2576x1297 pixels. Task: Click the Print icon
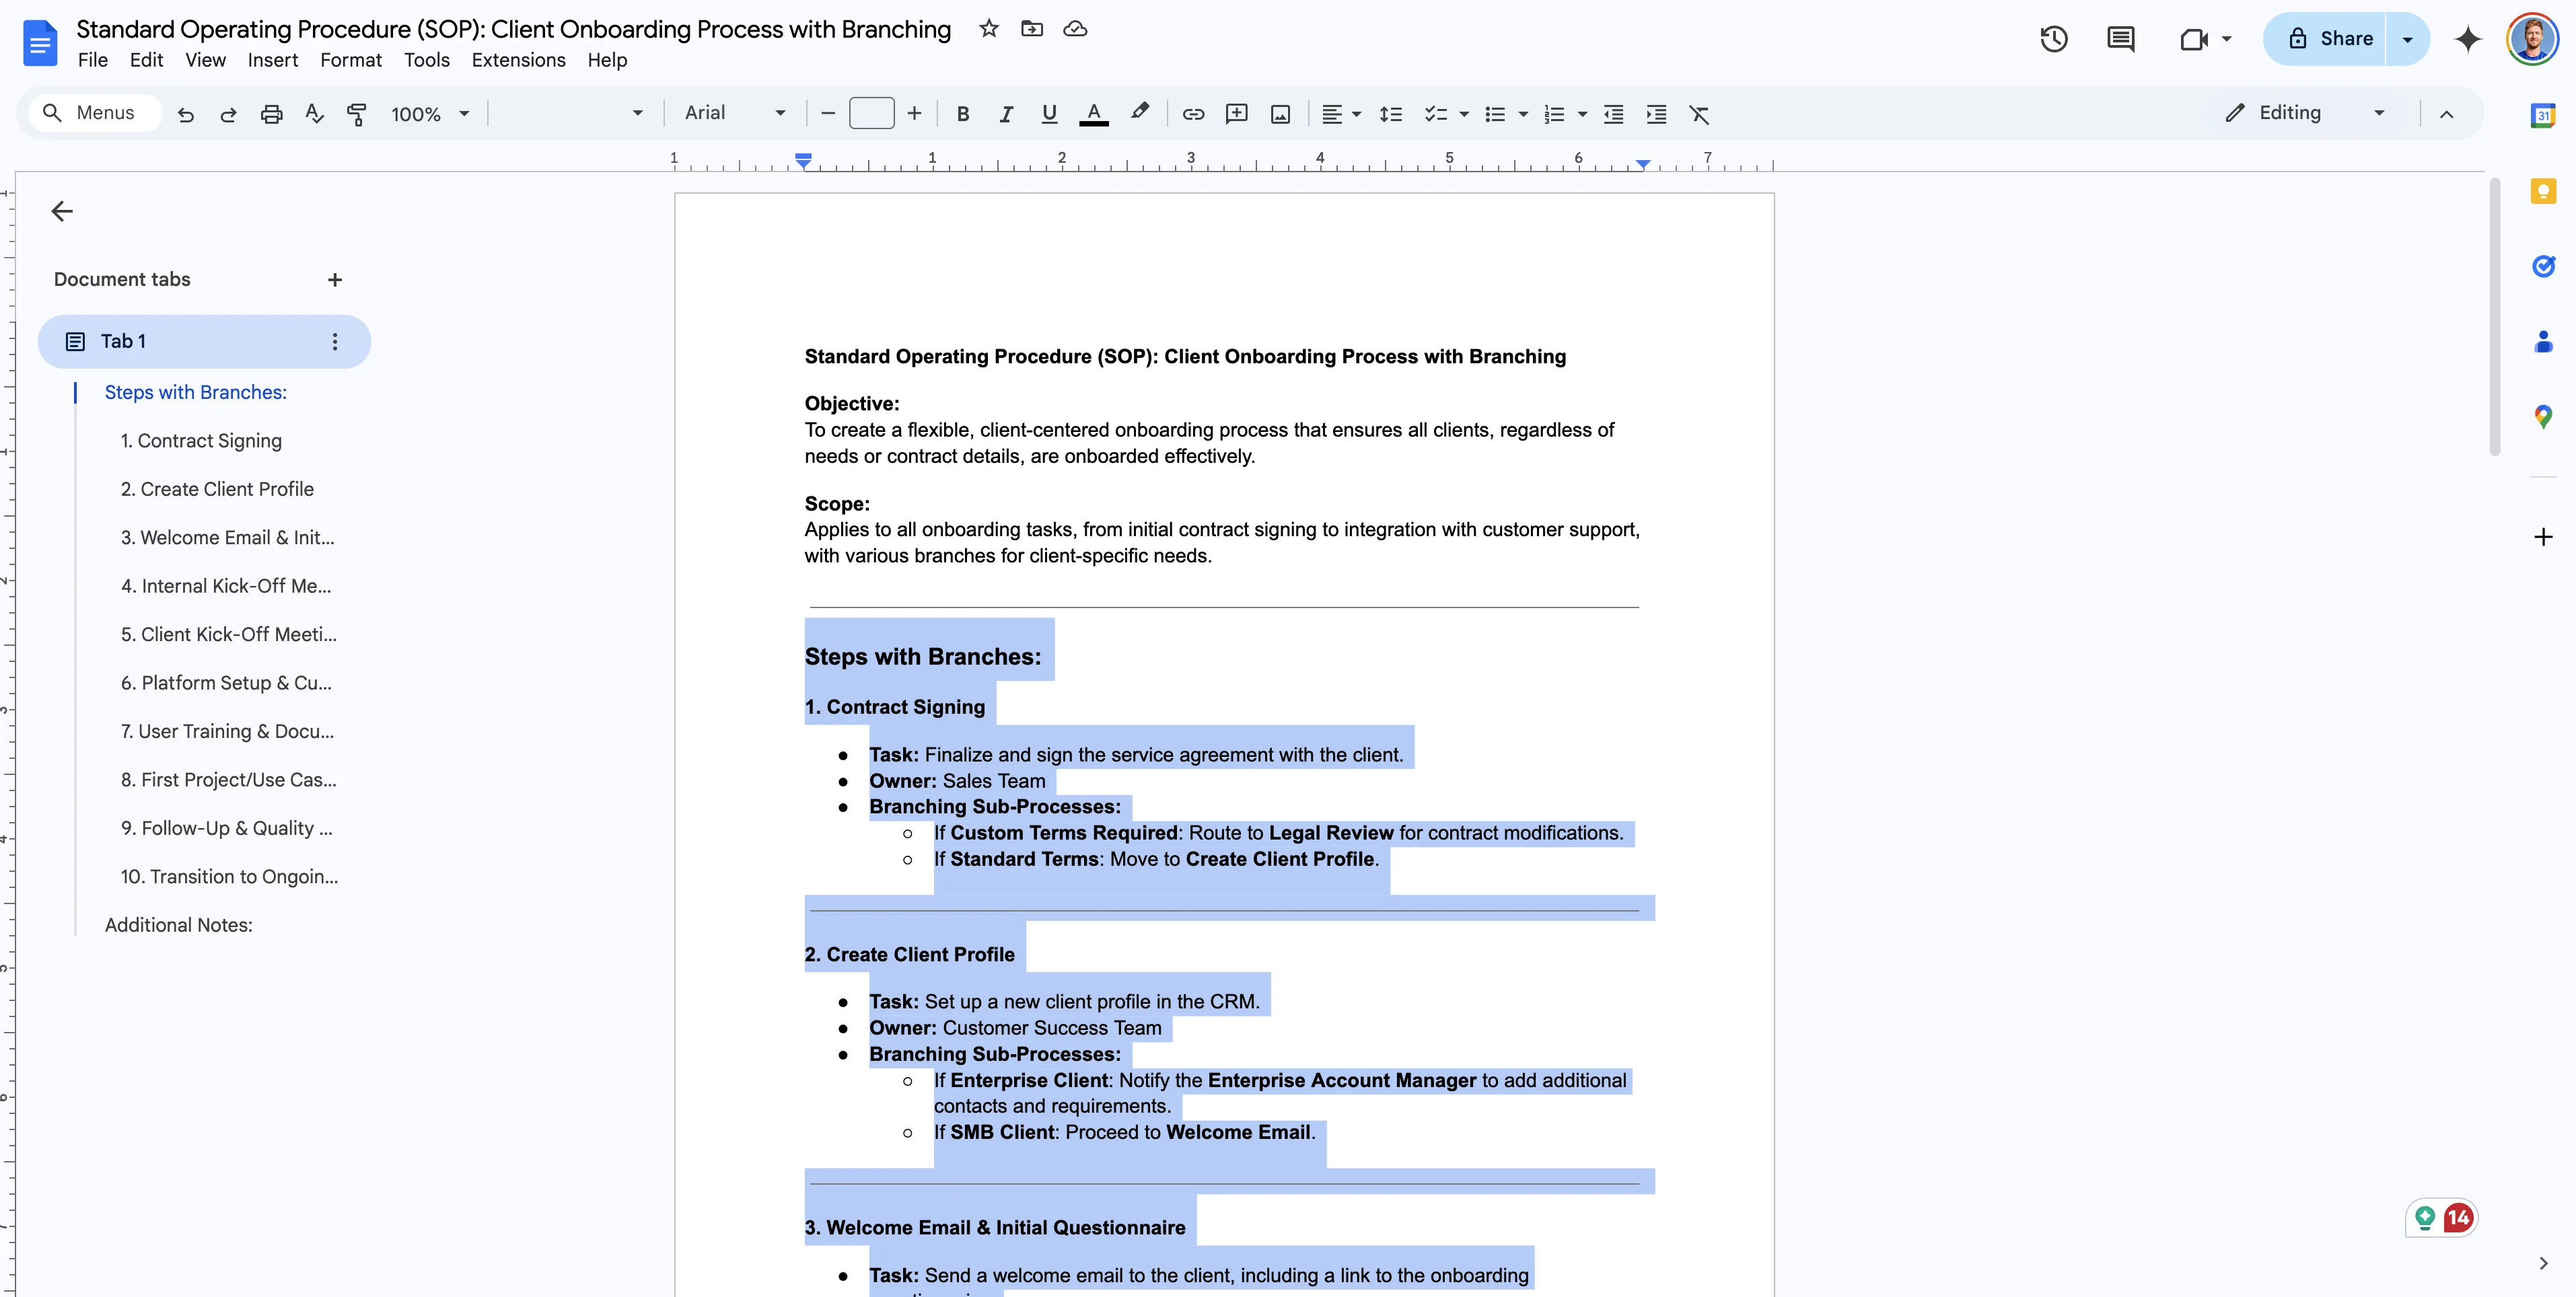271,114
